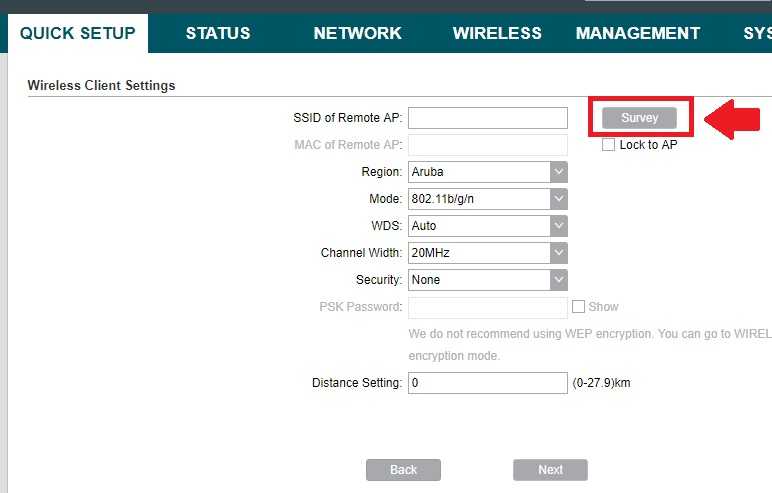Image resolution: width=772 pixels, height=493 pixels.
Task: Expand the Region dropdown showing Aruba
Action: click(x=488, y=172)
